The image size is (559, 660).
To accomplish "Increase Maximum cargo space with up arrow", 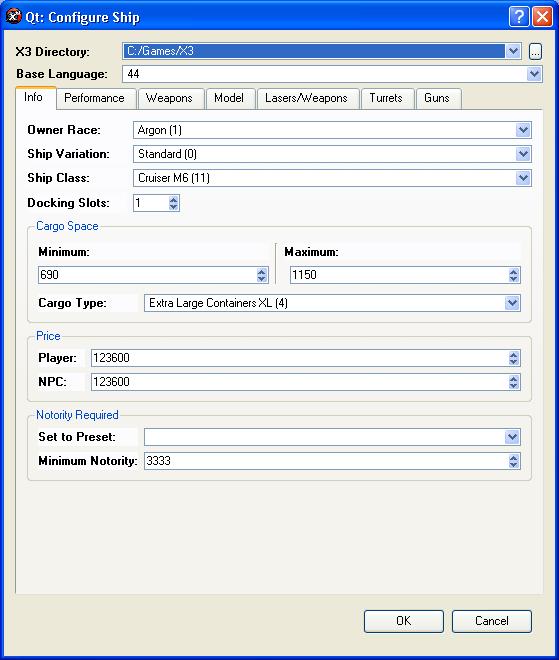I will (513, 271).
